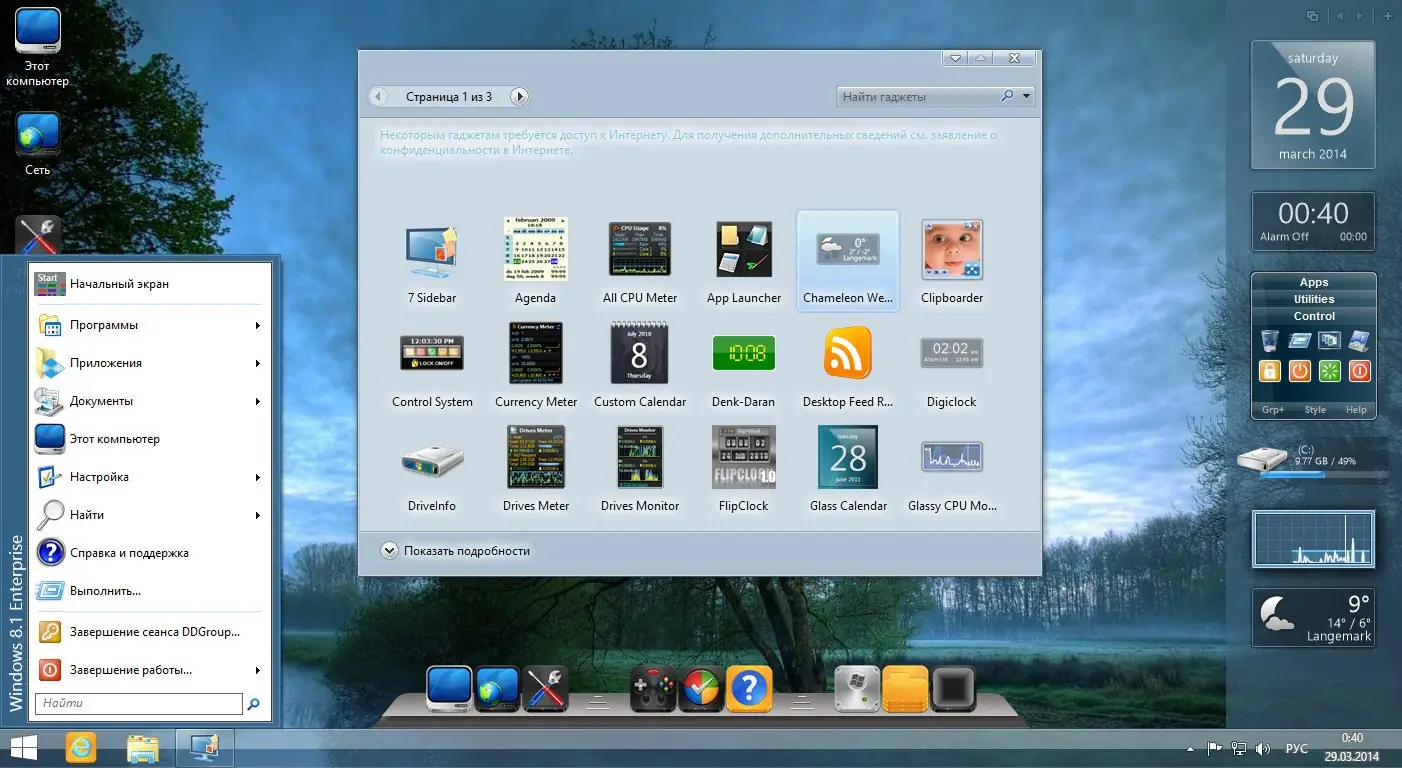Click the Windows Start button

point(23,748)
